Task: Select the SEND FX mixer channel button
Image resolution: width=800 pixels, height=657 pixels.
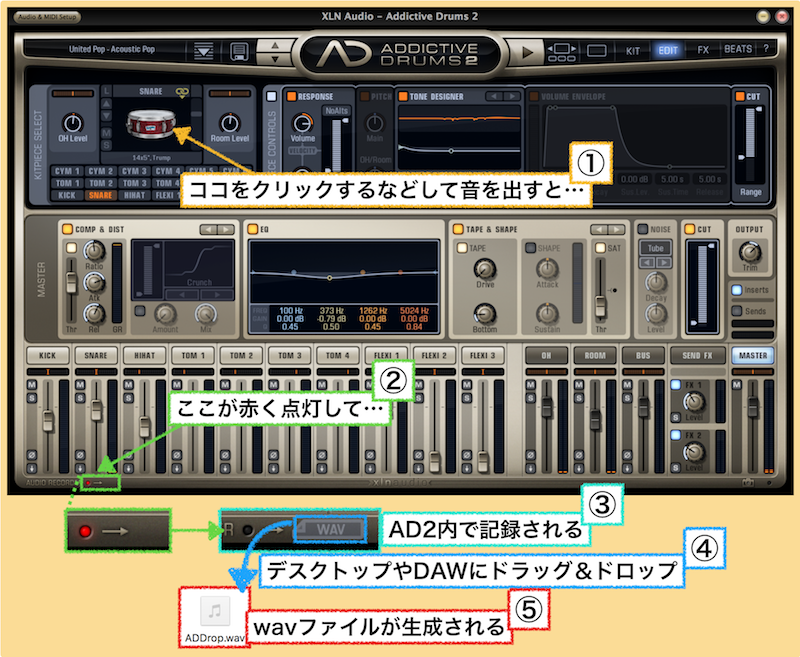Action: coord(697,356)
